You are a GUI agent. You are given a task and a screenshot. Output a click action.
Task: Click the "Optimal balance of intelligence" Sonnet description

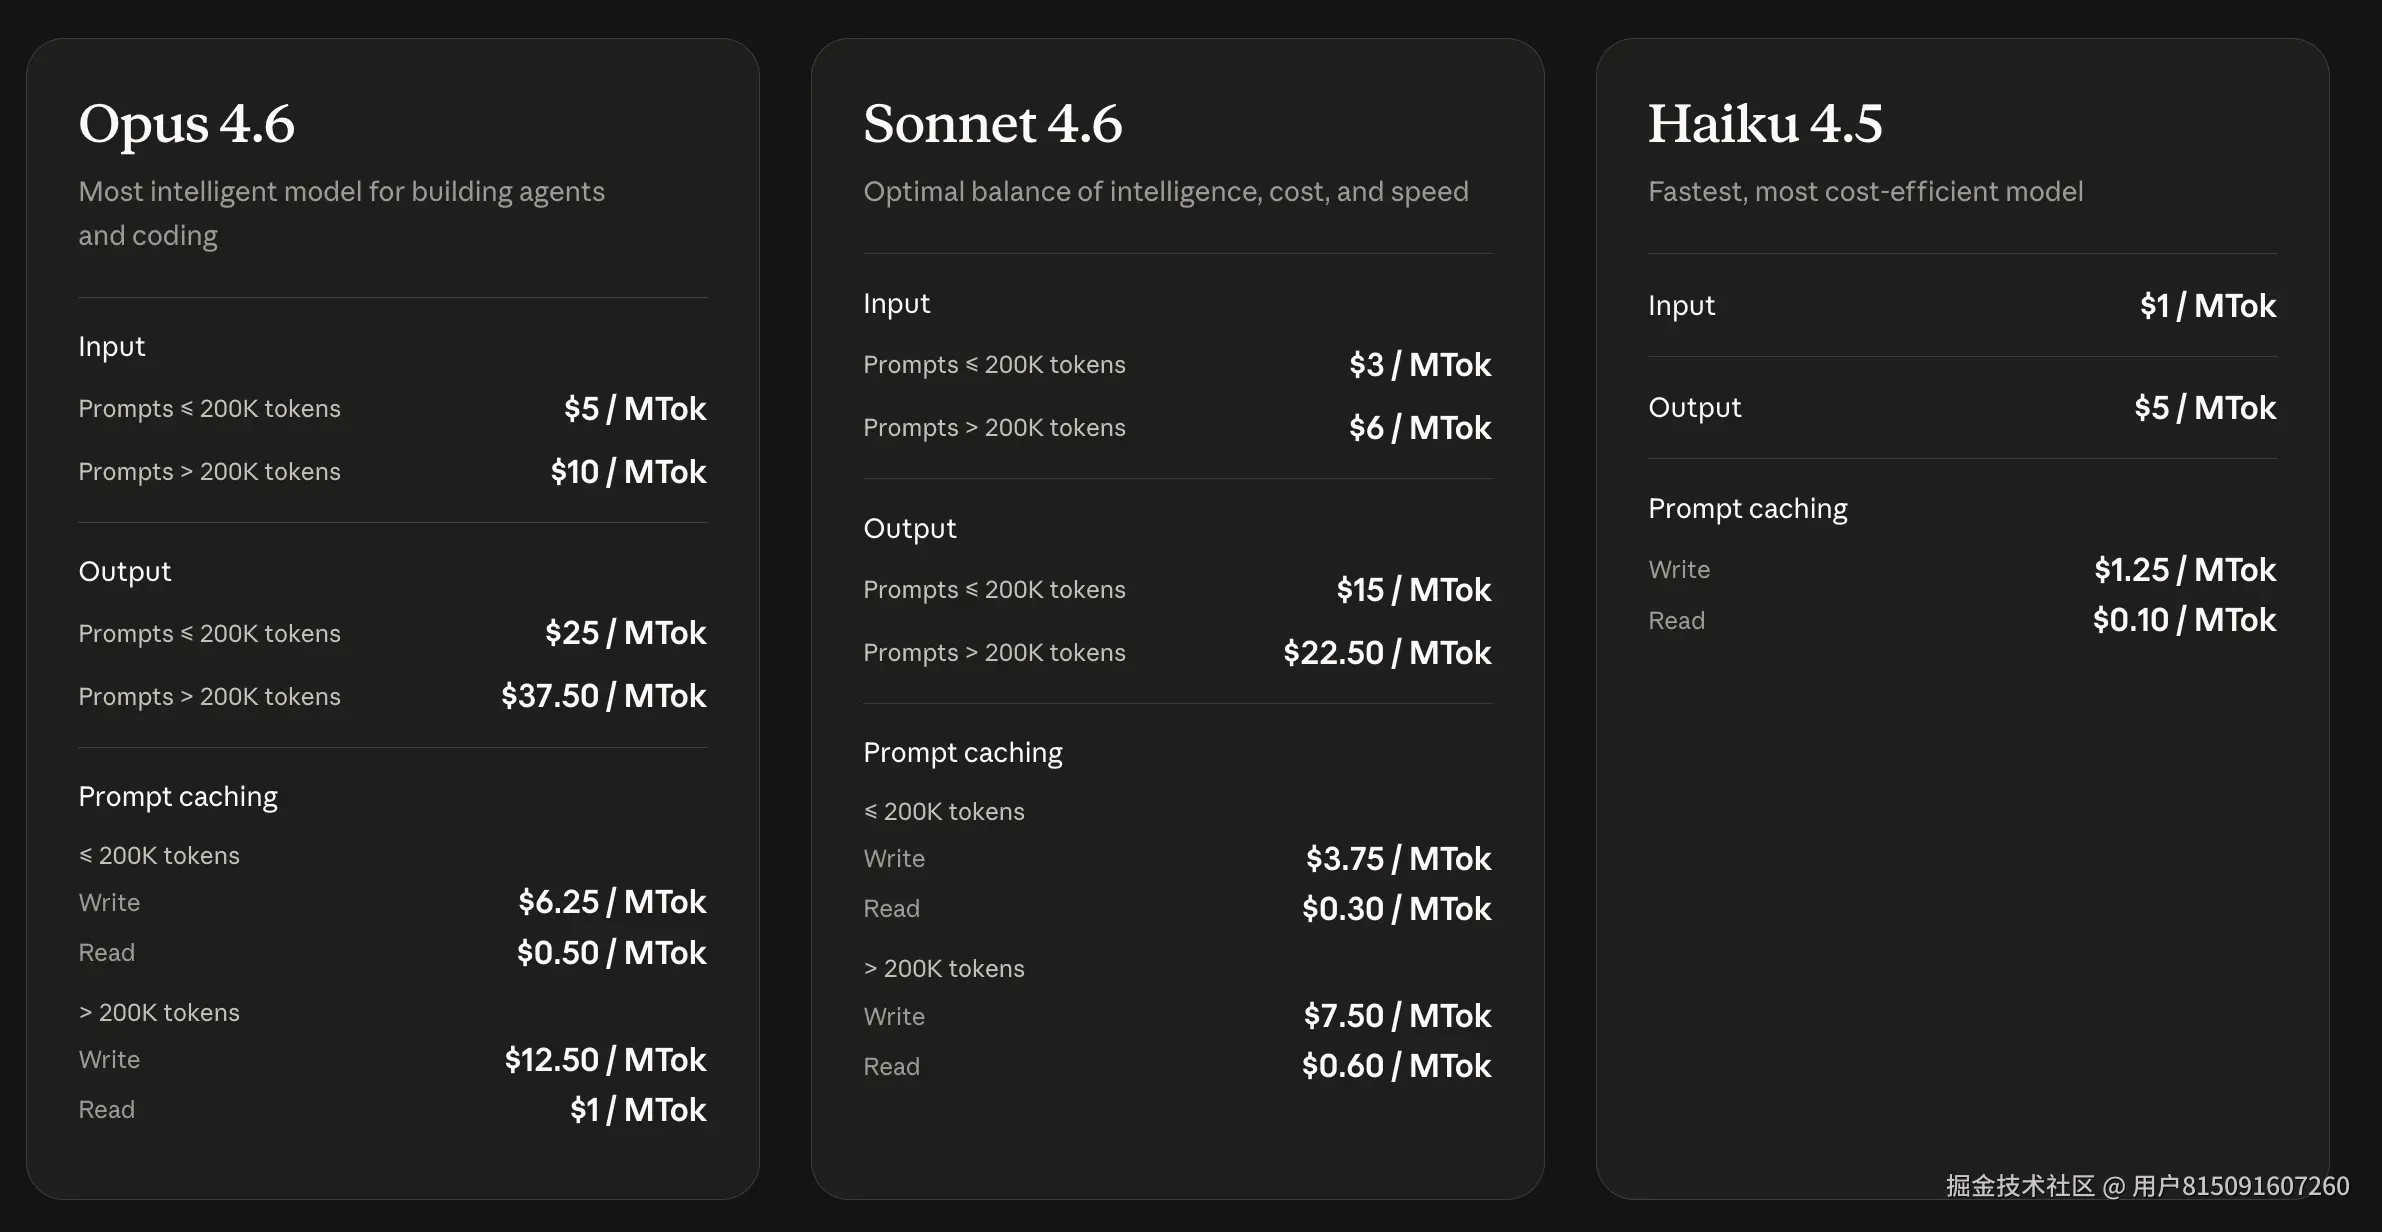coord(1165,192)
